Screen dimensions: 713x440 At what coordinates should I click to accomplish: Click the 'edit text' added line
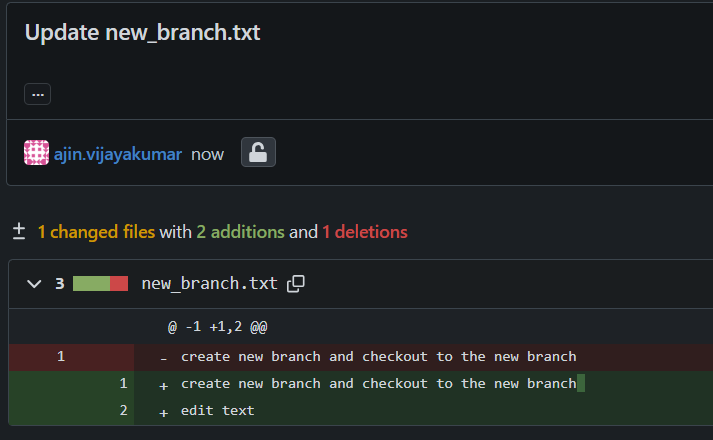coord(217,410)
